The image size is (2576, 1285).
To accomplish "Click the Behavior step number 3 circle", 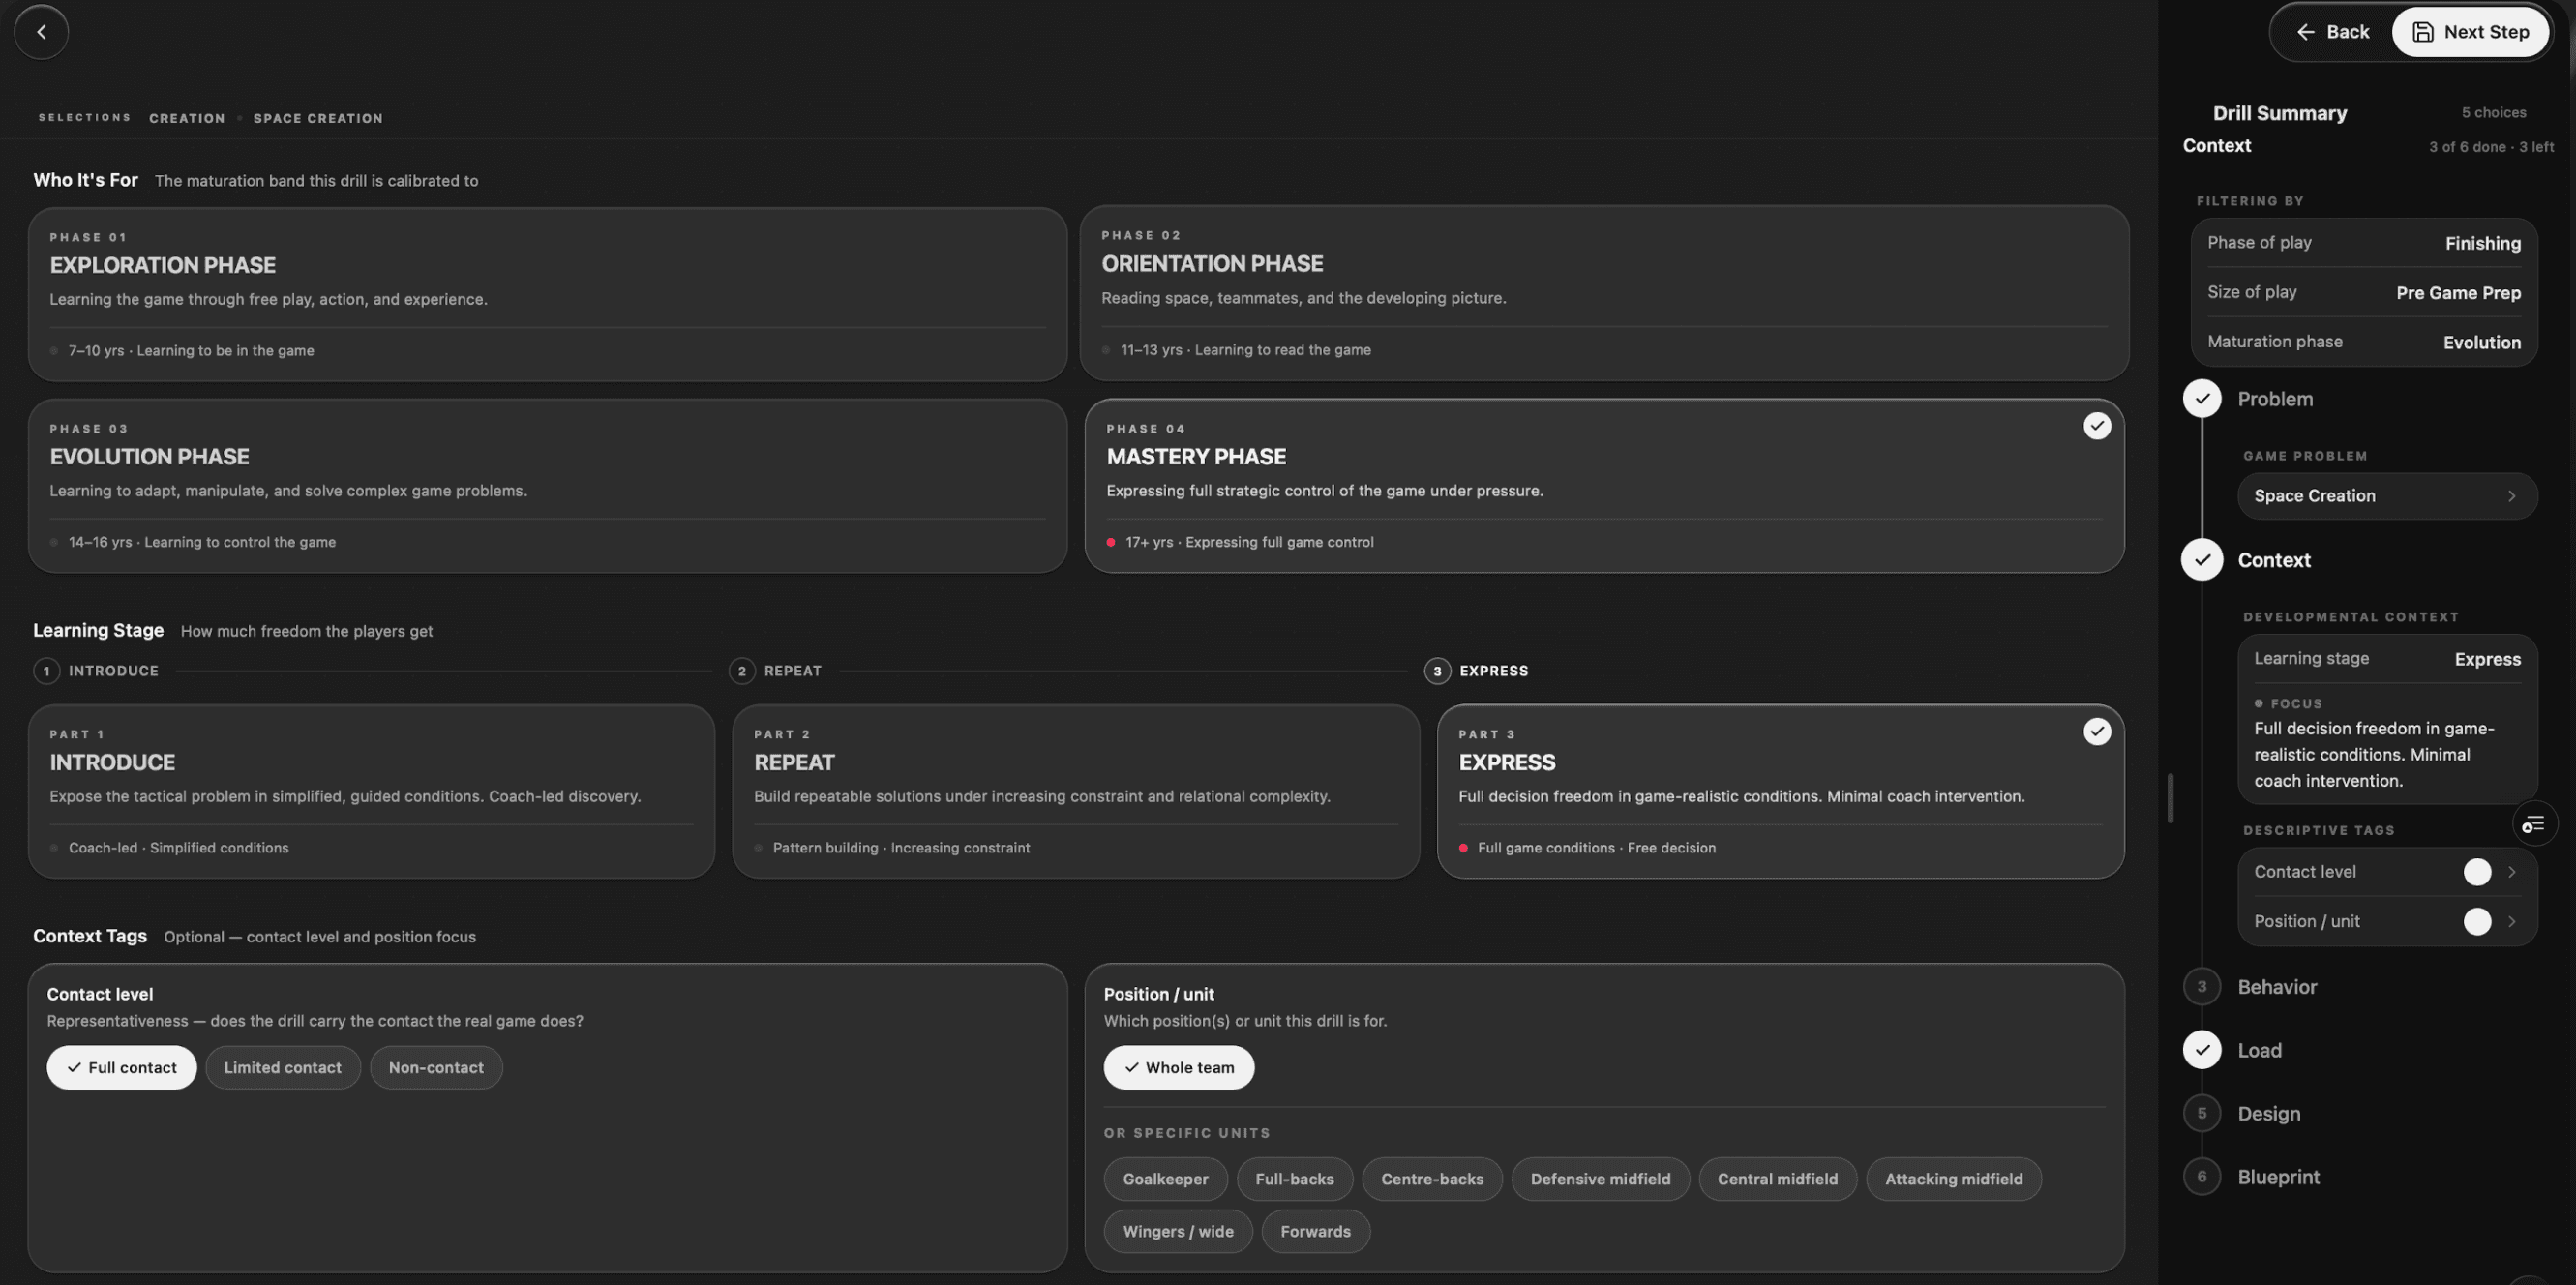I will [2202, 987].
